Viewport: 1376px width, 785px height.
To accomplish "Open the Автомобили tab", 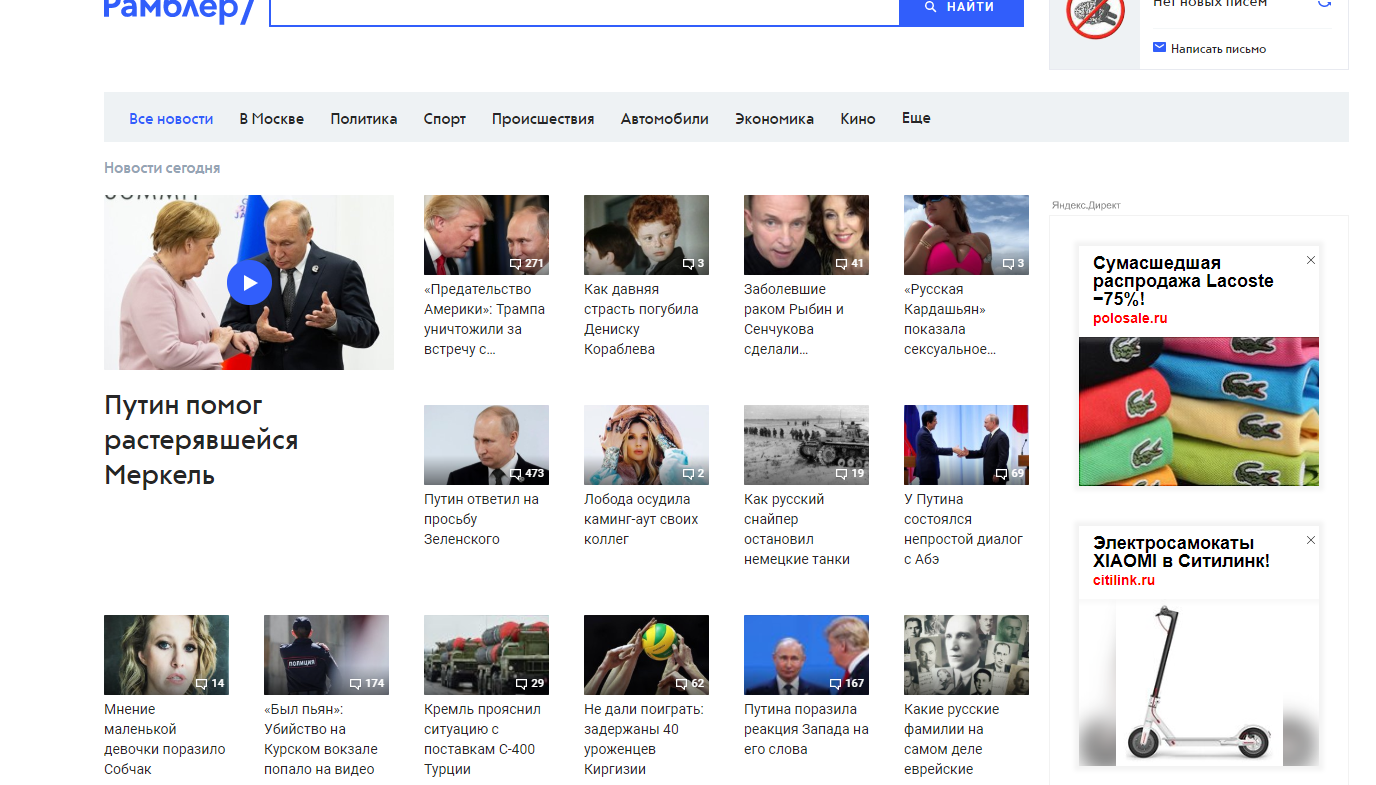I will 665,118.
